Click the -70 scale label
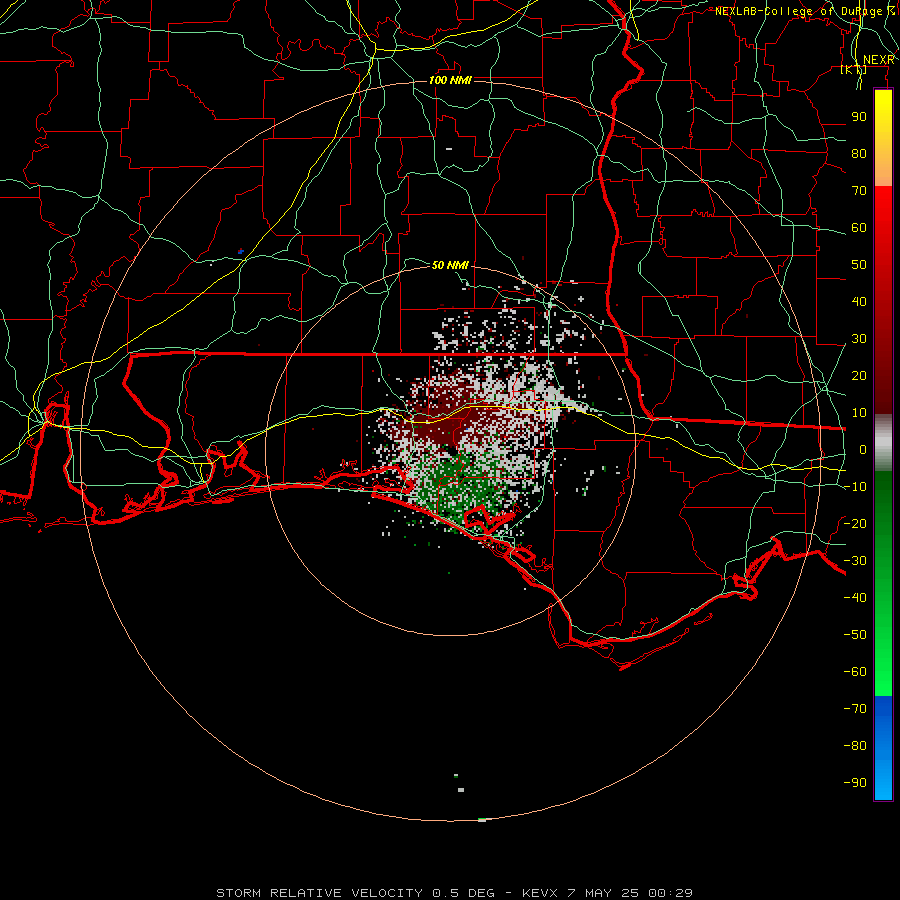This screenshot has height=900, width=900. coord(855,709)
